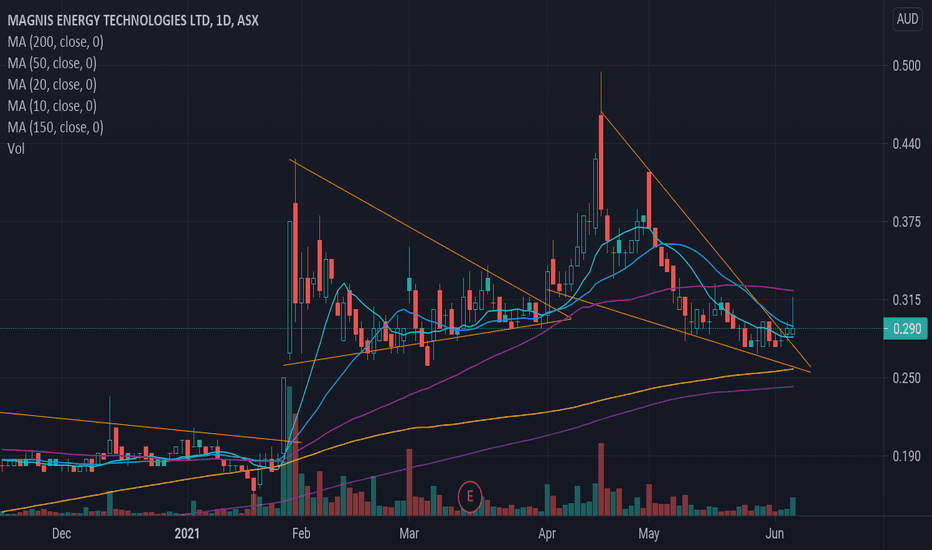Click the current price tag 0.290
Image resolution: width=932 pixels, height=550 pixels.
tap(905, 329)
